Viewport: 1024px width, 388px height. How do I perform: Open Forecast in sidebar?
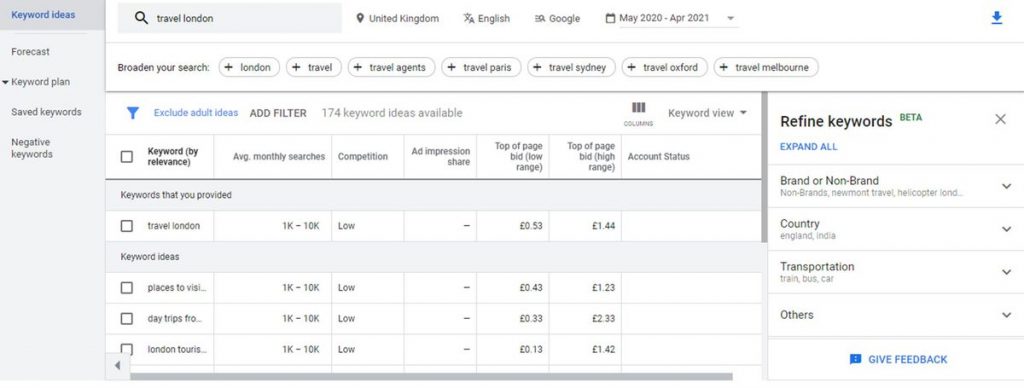tap(30, 52)
